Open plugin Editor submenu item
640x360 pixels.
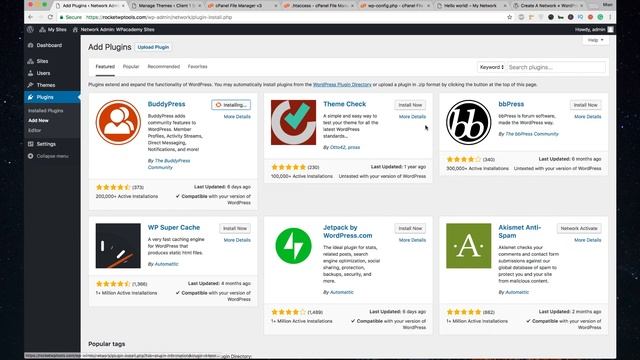[x=34, y=130]
